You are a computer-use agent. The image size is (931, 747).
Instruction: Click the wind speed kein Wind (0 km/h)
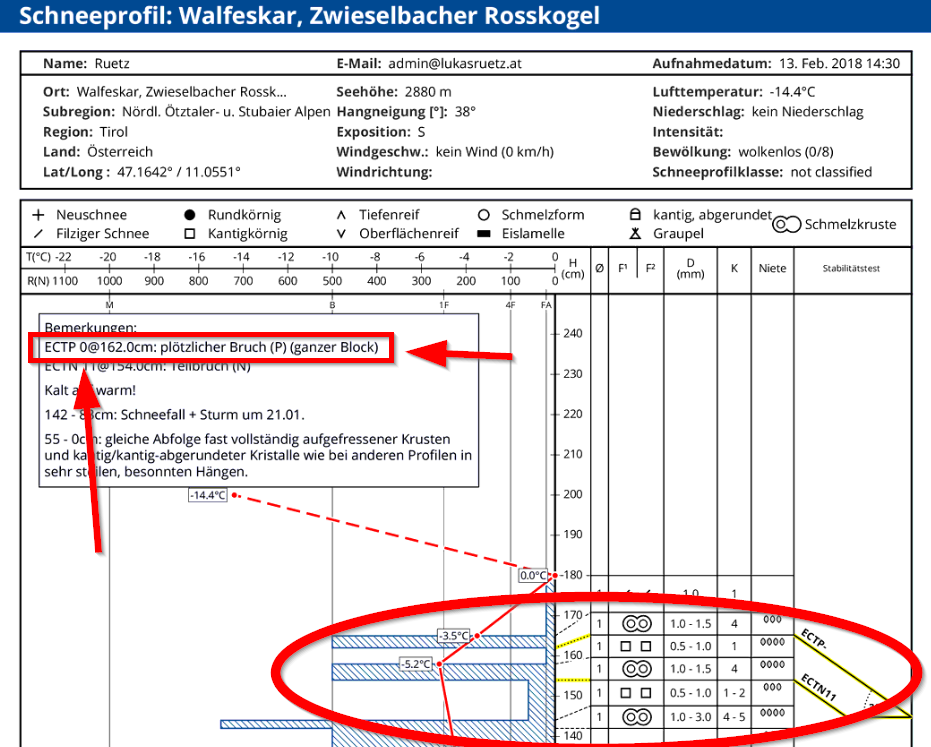point(495,152)
